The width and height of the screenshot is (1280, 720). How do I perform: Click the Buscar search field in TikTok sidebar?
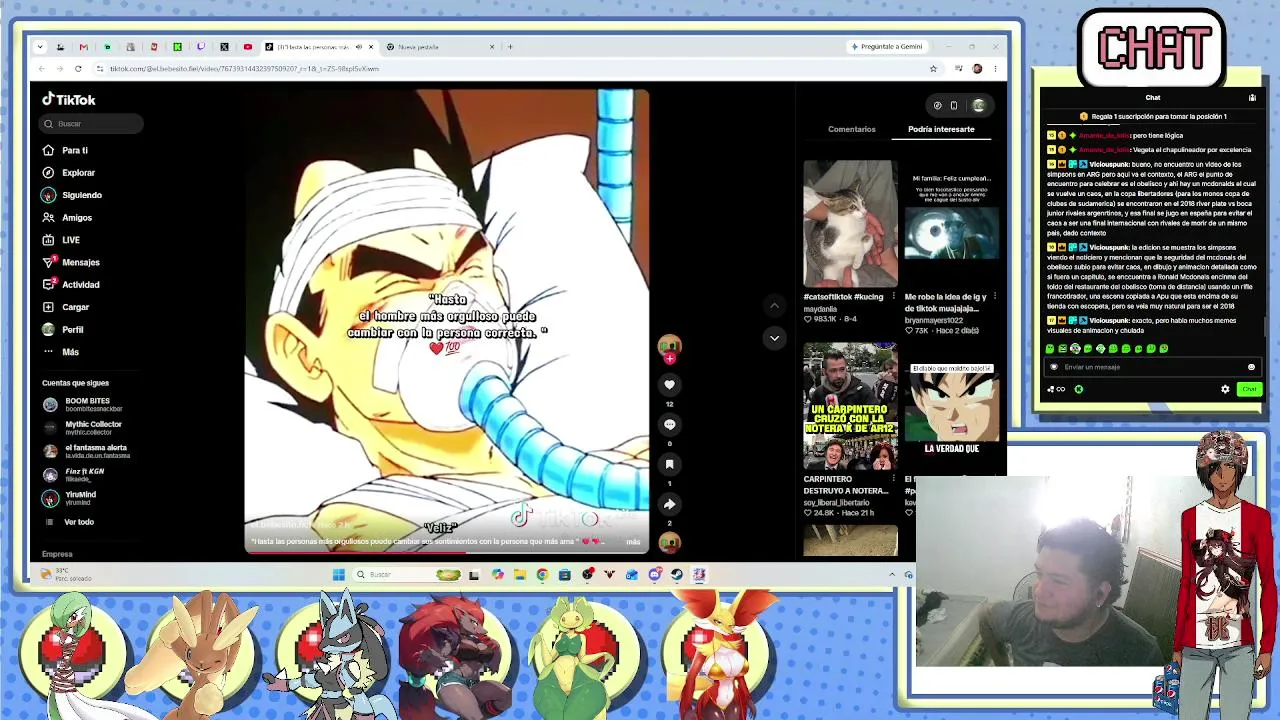92,123
